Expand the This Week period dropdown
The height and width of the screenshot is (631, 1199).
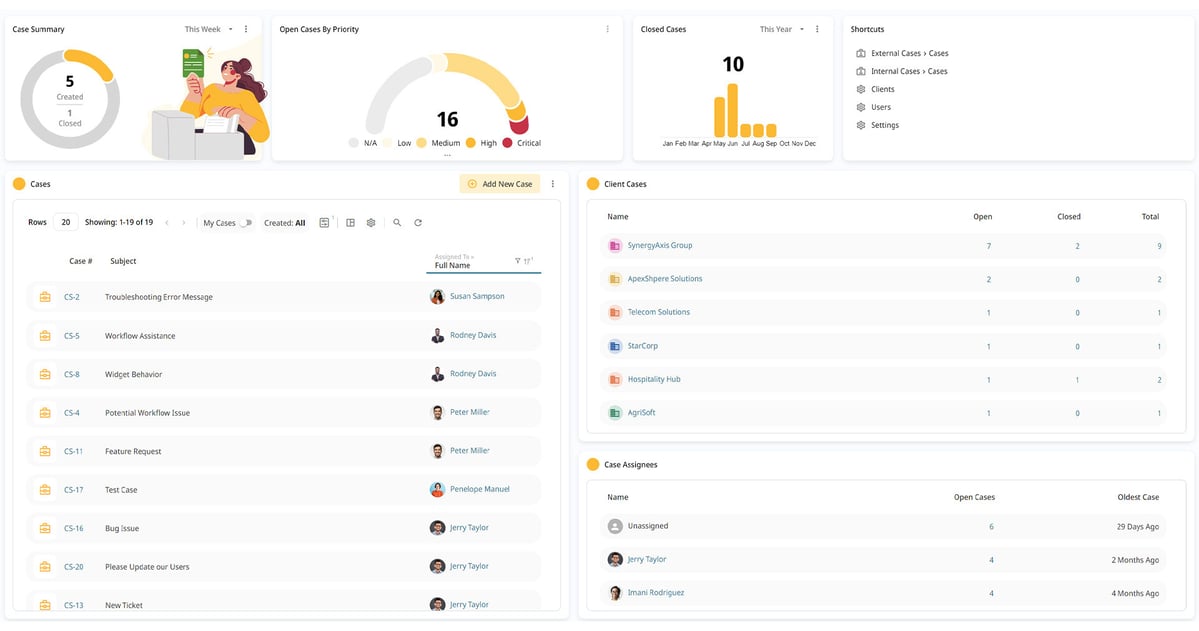pos(209,29)
